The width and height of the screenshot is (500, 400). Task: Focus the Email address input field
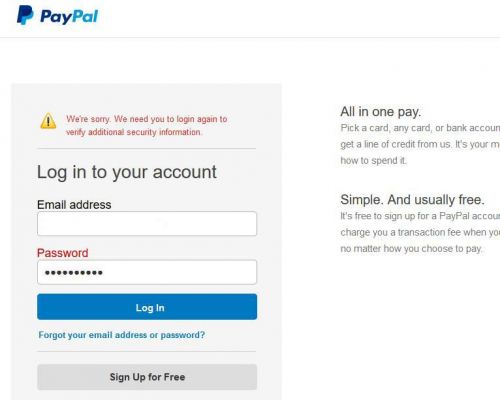click(x=147, y=223)
